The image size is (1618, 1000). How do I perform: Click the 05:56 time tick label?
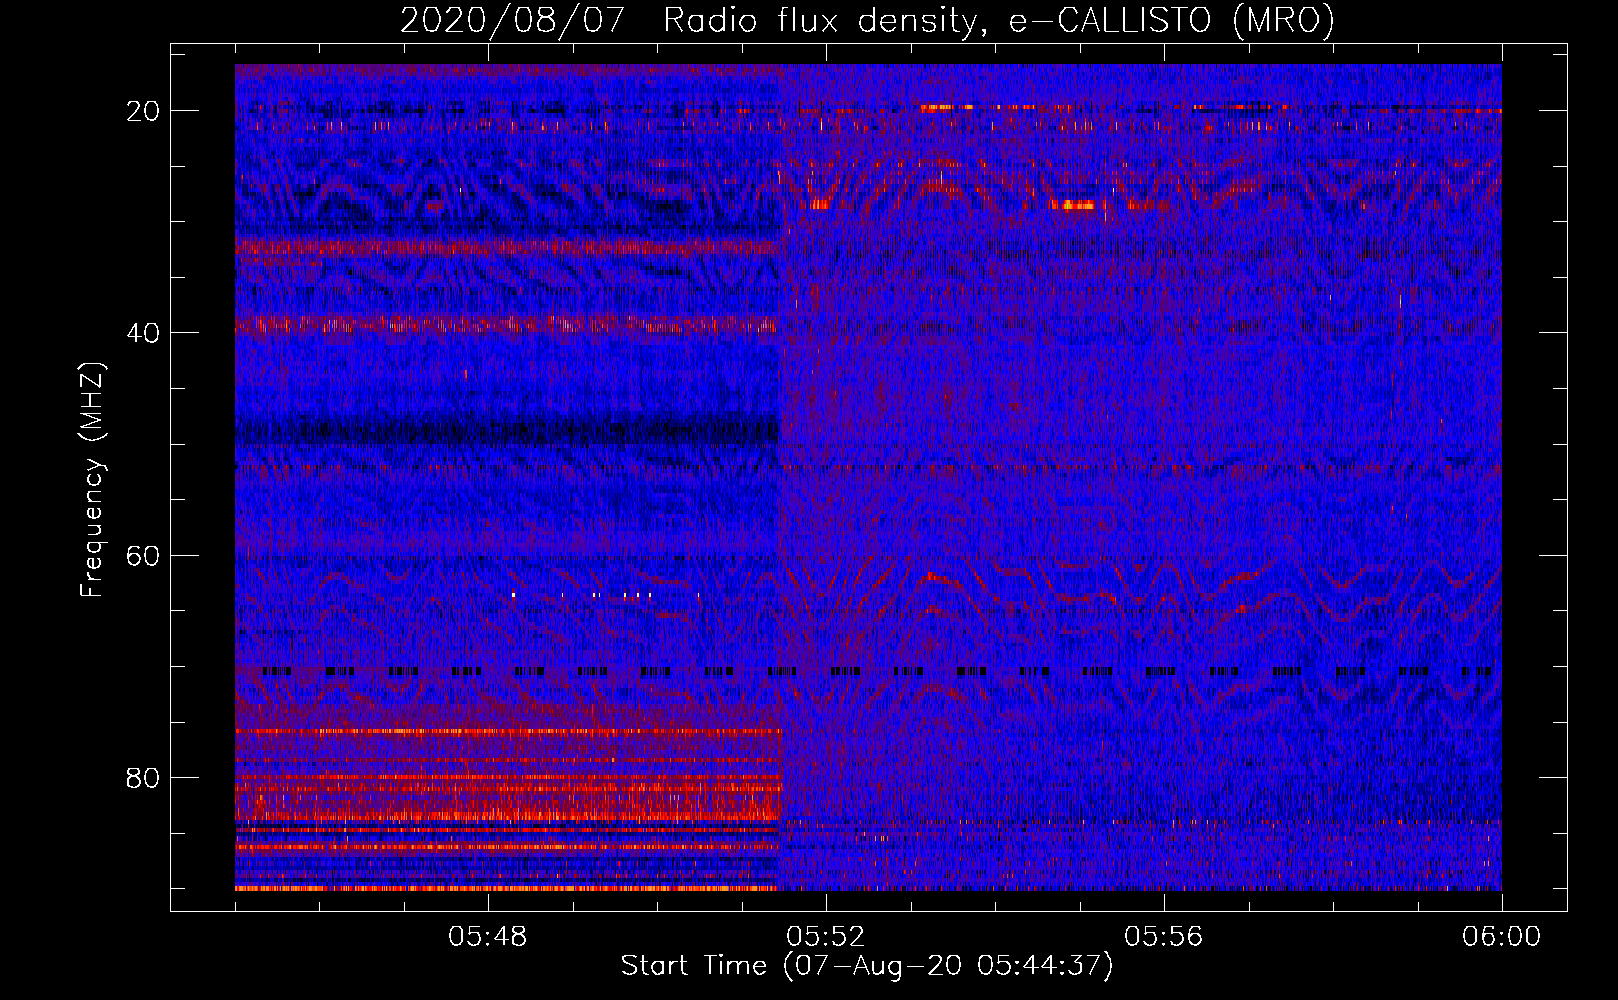point(1164,937)
